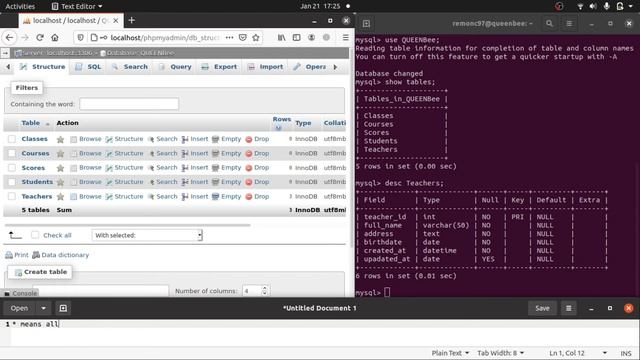Open system volume indicator

(593, 6)
